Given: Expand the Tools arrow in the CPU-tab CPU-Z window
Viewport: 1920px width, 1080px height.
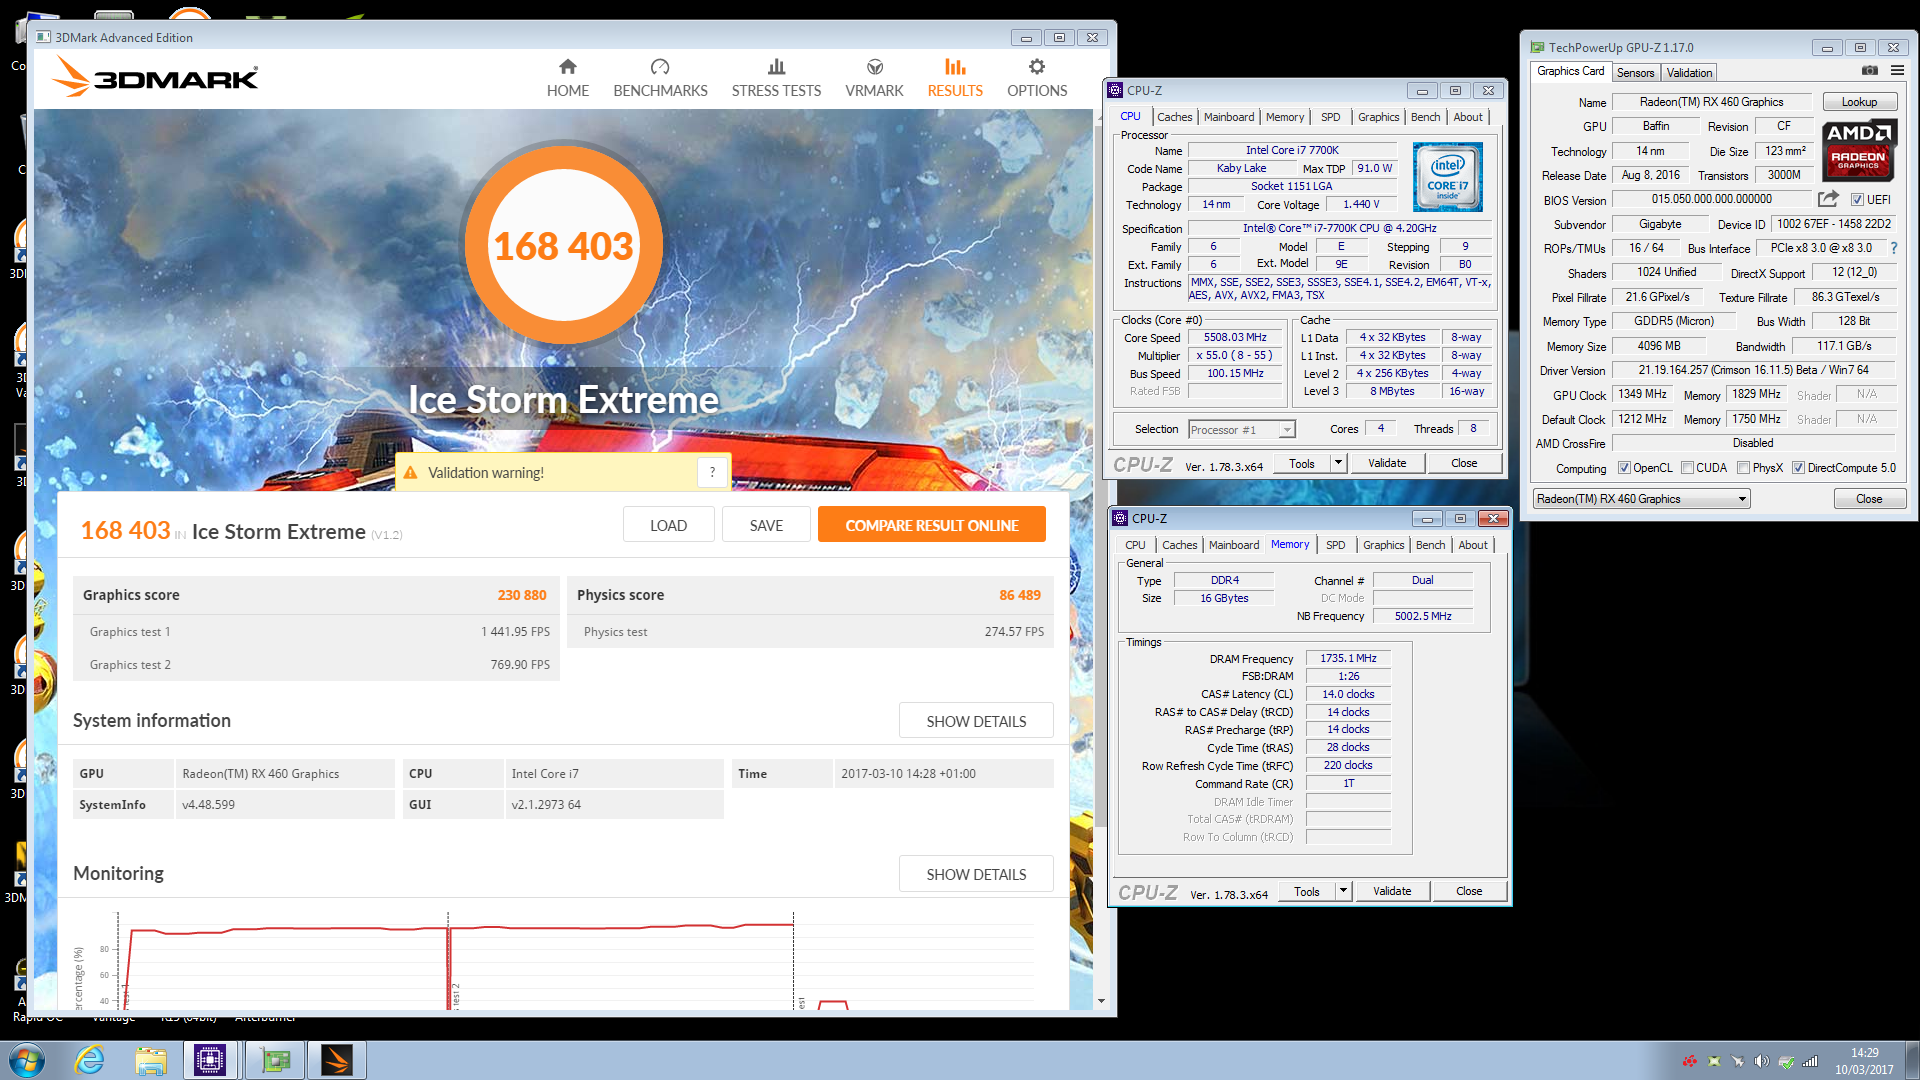Looking at the screenshot, I should (x=1338, y=463).
